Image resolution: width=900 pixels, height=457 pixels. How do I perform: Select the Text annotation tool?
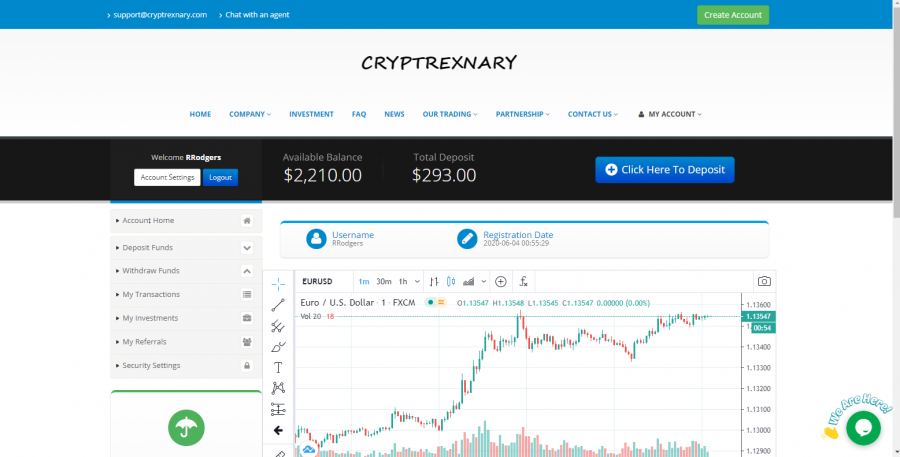(x=278, y=367)
